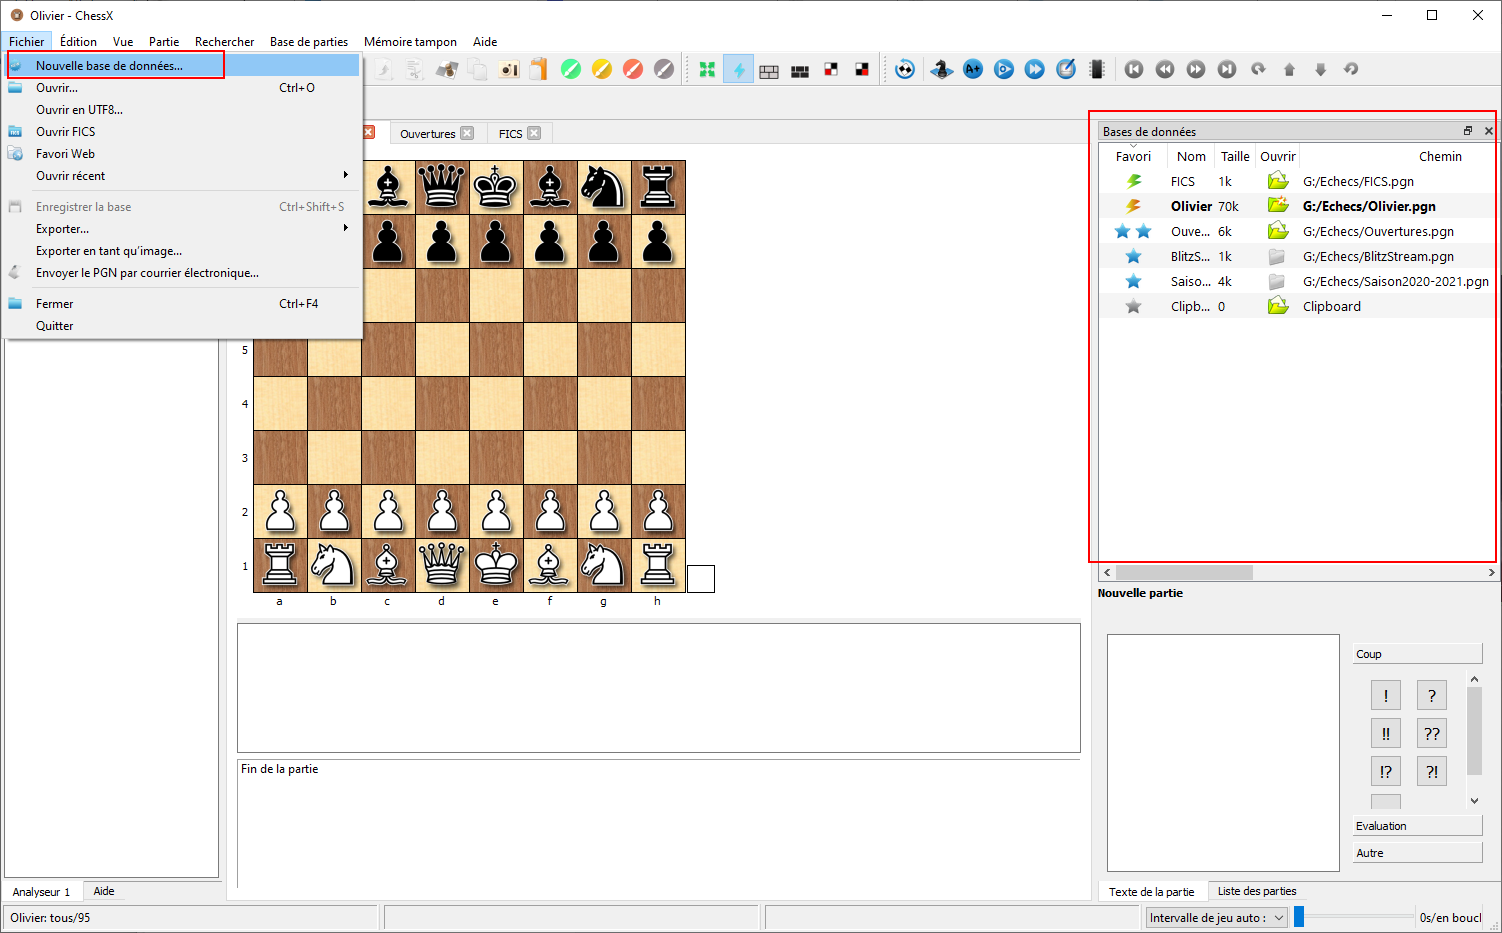1502x933 pixels.
Task: Toggle the double-star favorite for Ouvertures database
Action: point(1133,231)
